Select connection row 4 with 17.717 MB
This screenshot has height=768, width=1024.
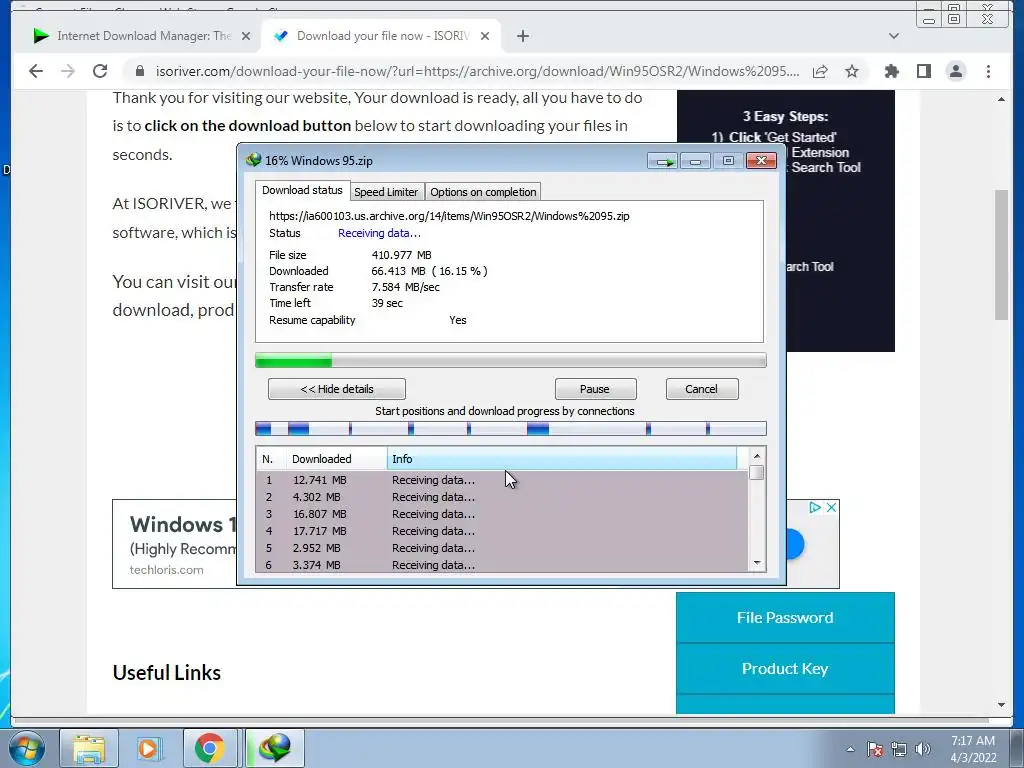[502, 531]
